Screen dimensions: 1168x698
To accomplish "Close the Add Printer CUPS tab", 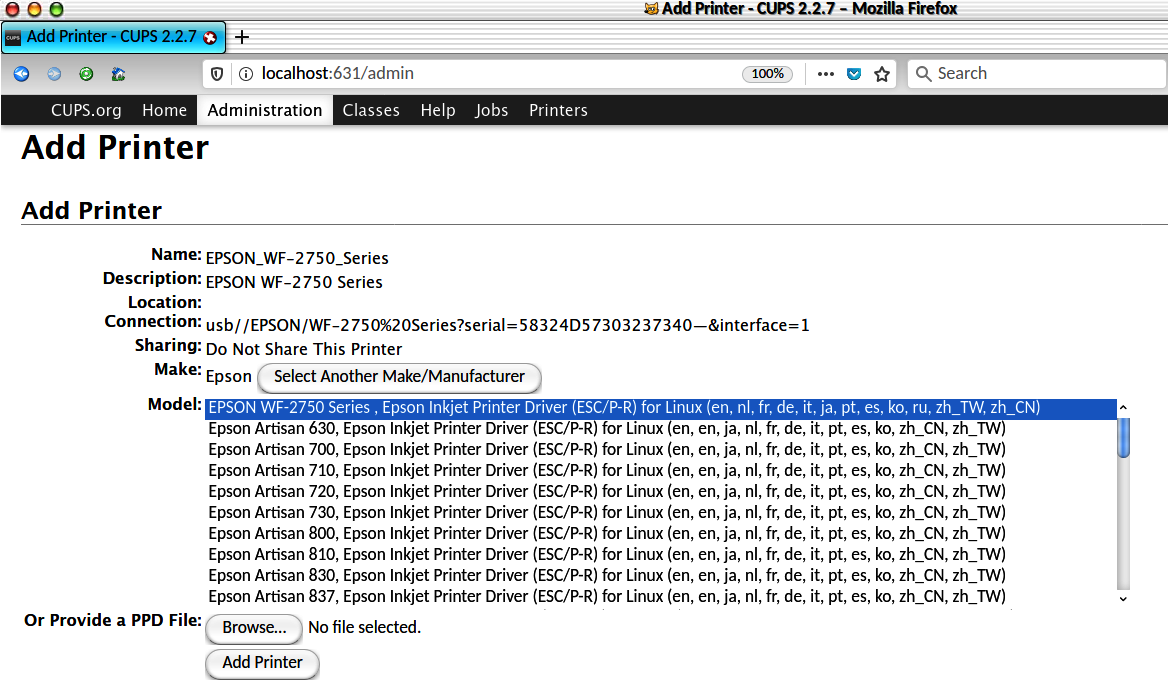I will point(210,37).
